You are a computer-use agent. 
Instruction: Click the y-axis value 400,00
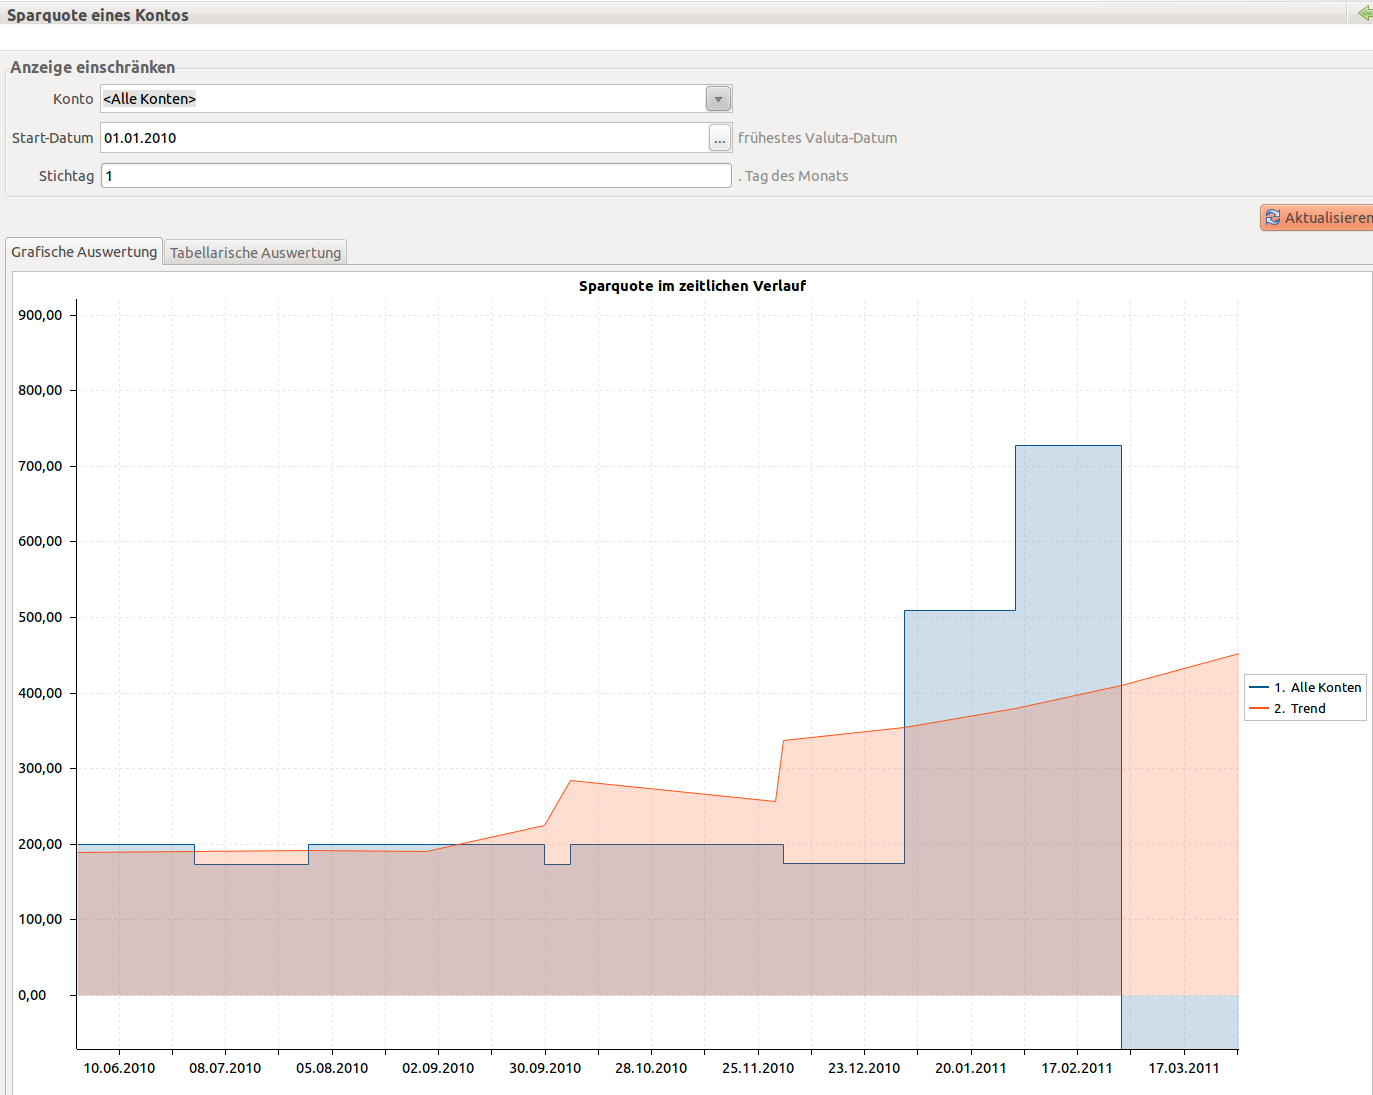[40, 693]
